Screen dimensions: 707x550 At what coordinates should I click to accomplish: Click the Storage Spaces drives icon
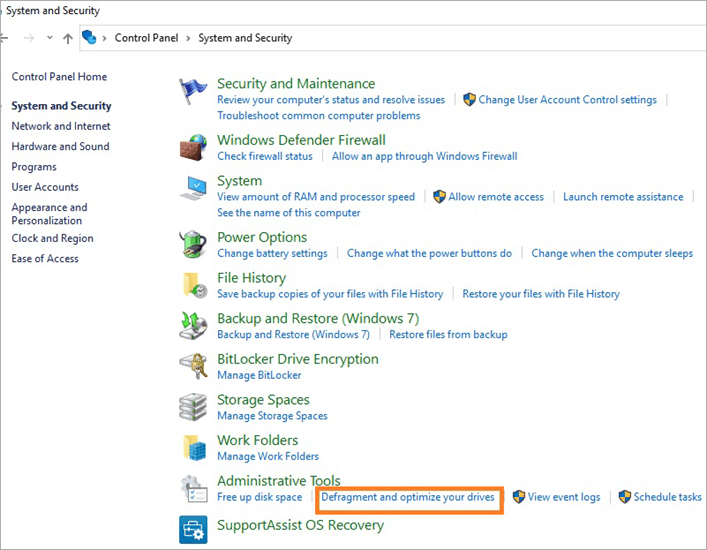193,407
